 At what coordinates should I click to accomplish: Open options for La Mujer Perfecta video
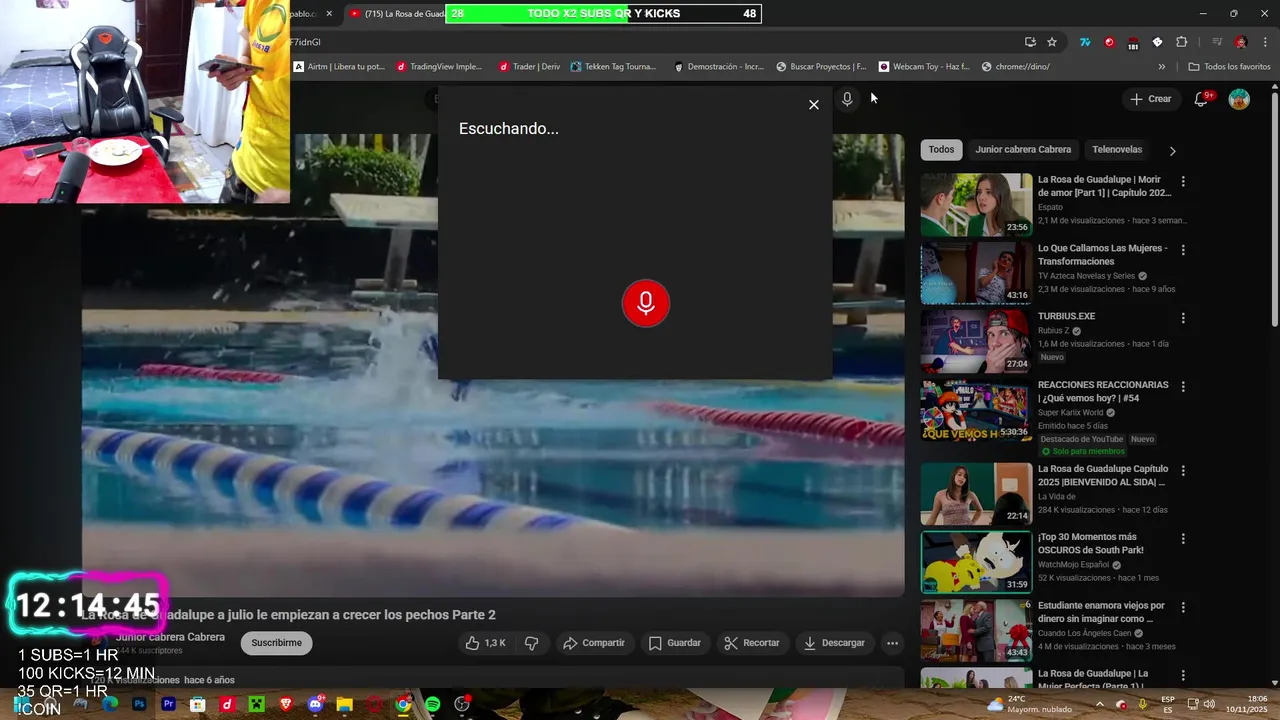(1183, 675)
